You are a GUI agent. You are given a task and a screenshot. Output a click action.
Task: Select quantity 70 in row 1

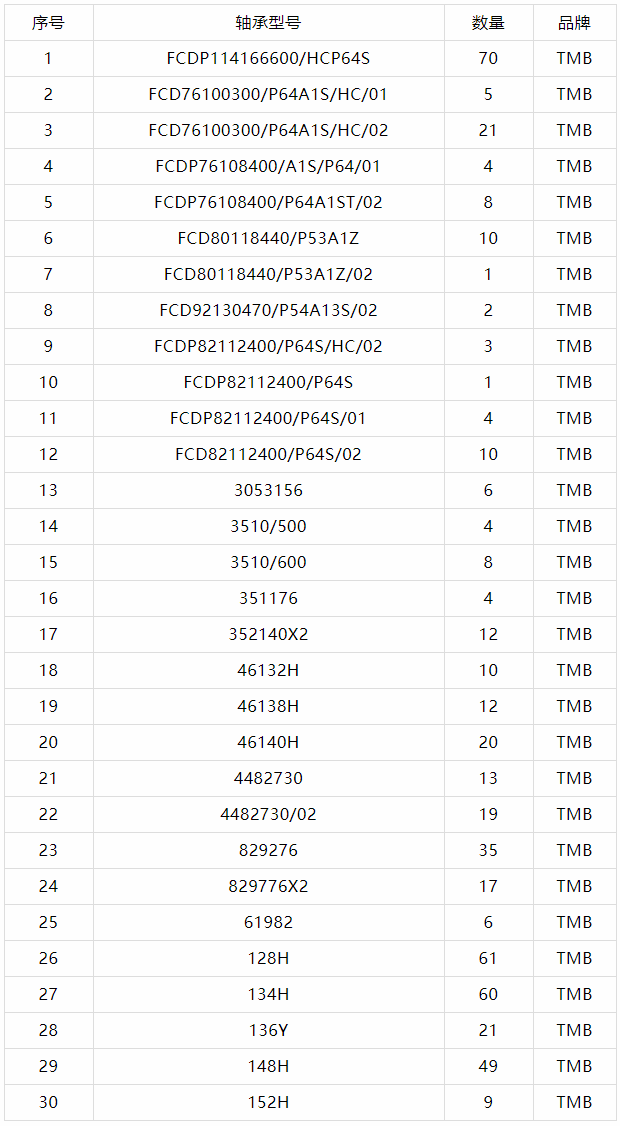[489, 59]
